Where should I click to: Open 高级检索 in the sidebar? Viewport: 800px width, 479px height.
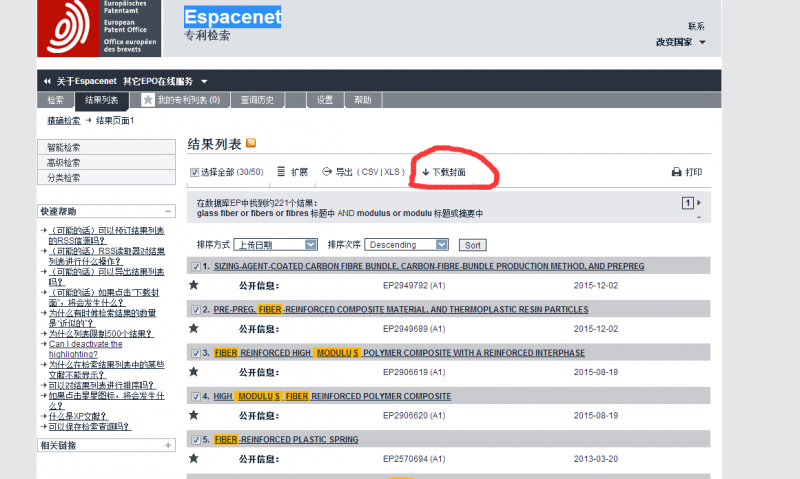(107, 163)
